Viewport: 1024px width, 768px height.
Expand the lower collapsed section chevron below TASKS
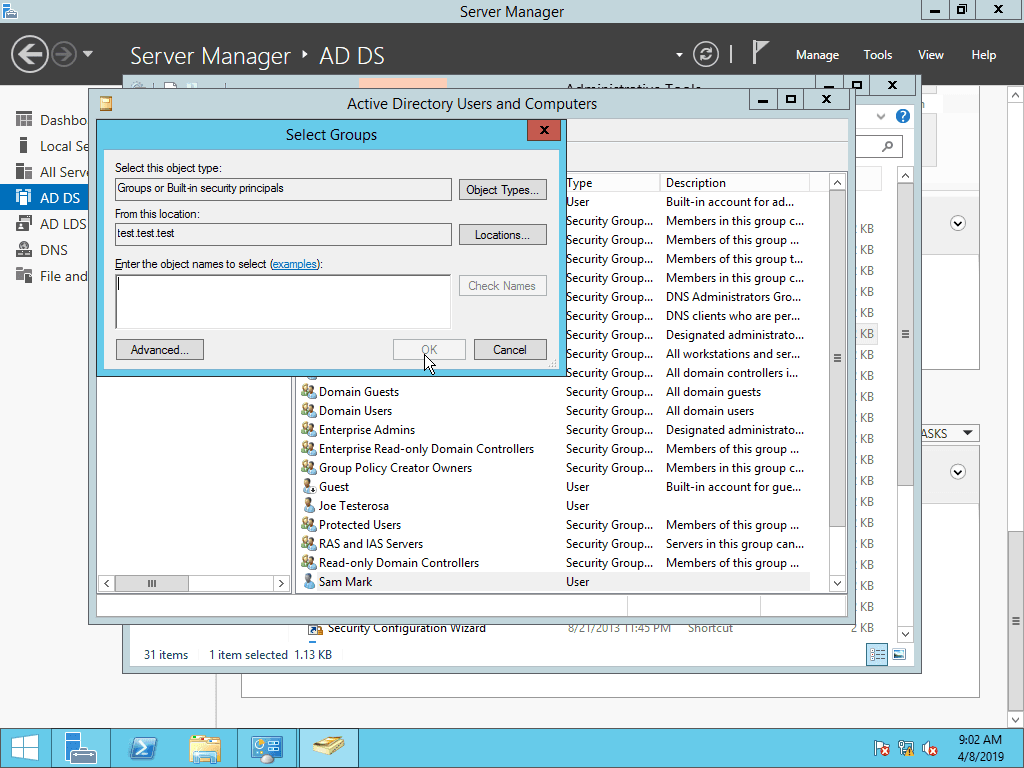(957, 472)
